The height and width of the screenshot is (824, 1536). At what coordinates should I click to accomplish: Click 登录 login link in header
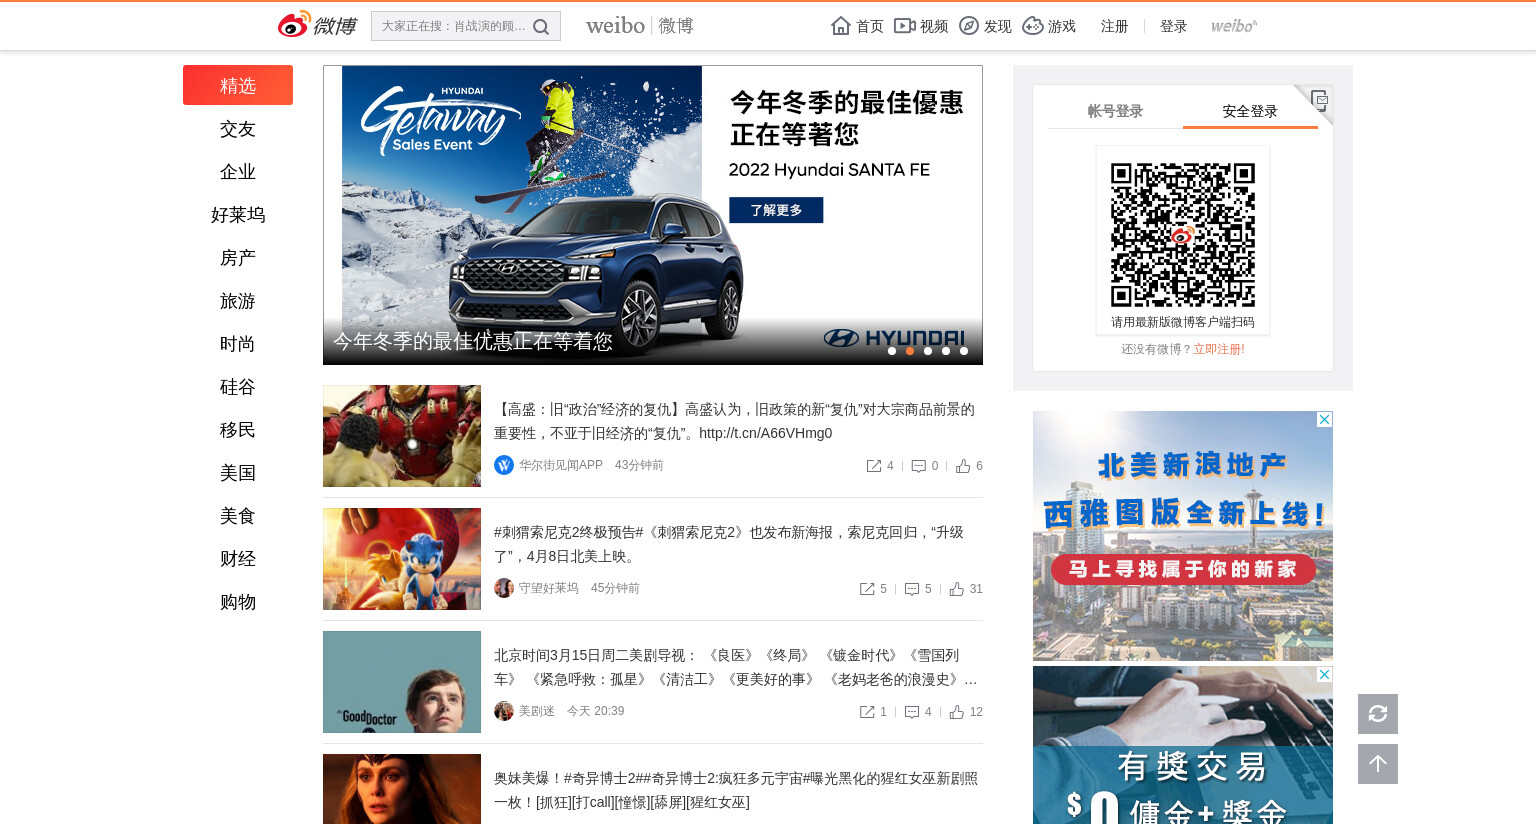pos(1173,26)
